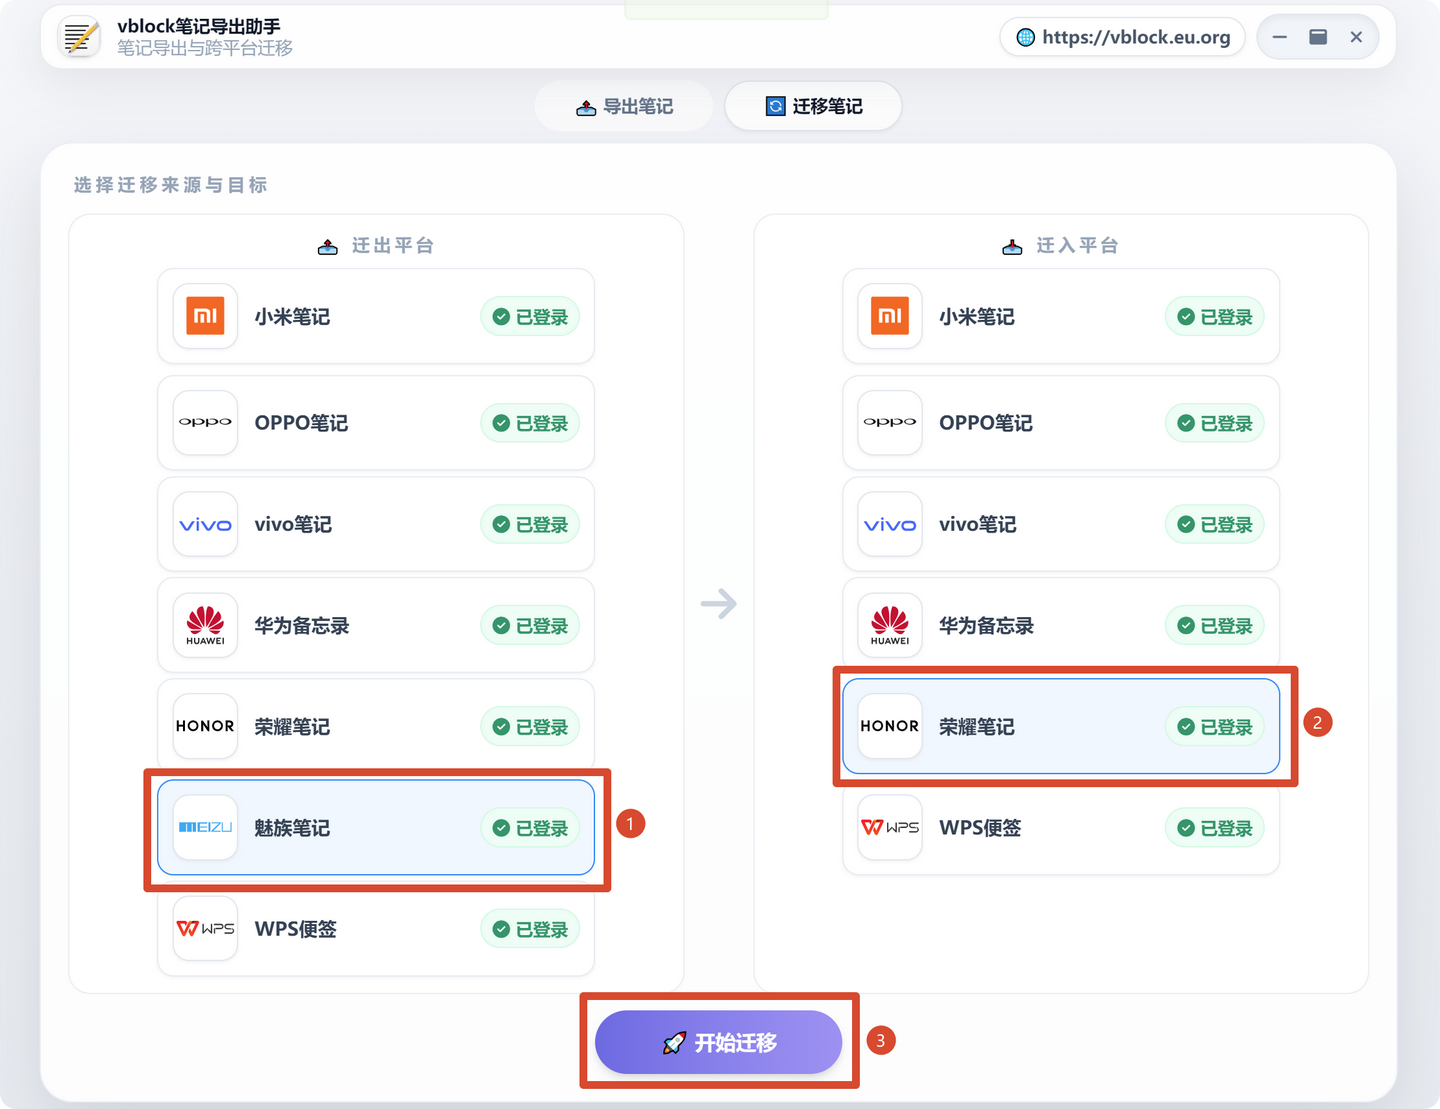1440x1109 pixels.
Task: Click the vblock笔记导出助手 app title
Action: (x=199, y=26)
